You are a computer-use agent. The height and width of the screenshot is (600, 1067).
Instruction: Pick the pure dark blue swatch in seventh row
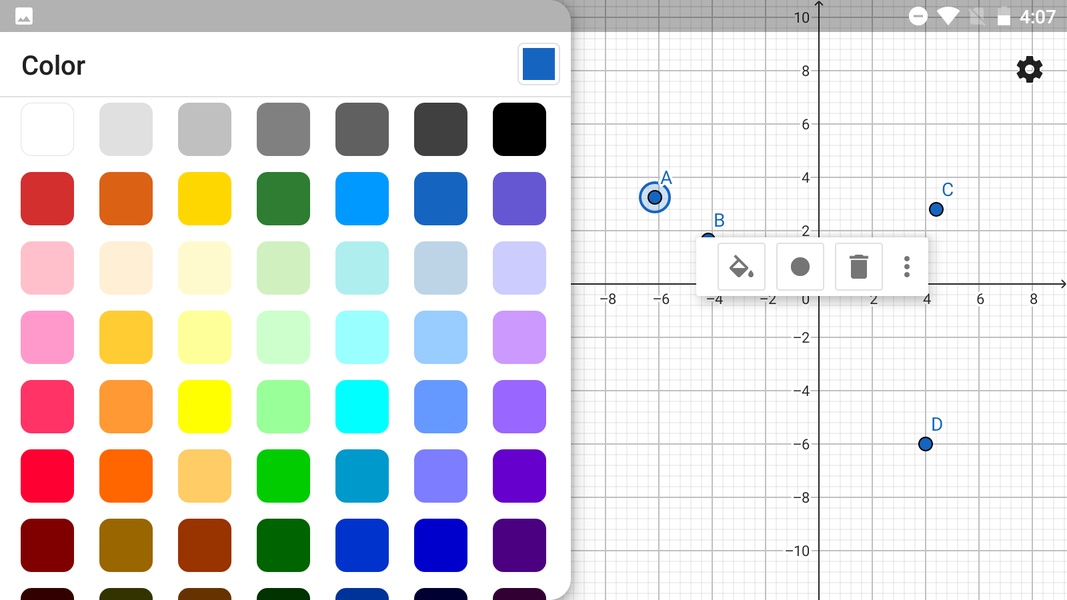440,546
